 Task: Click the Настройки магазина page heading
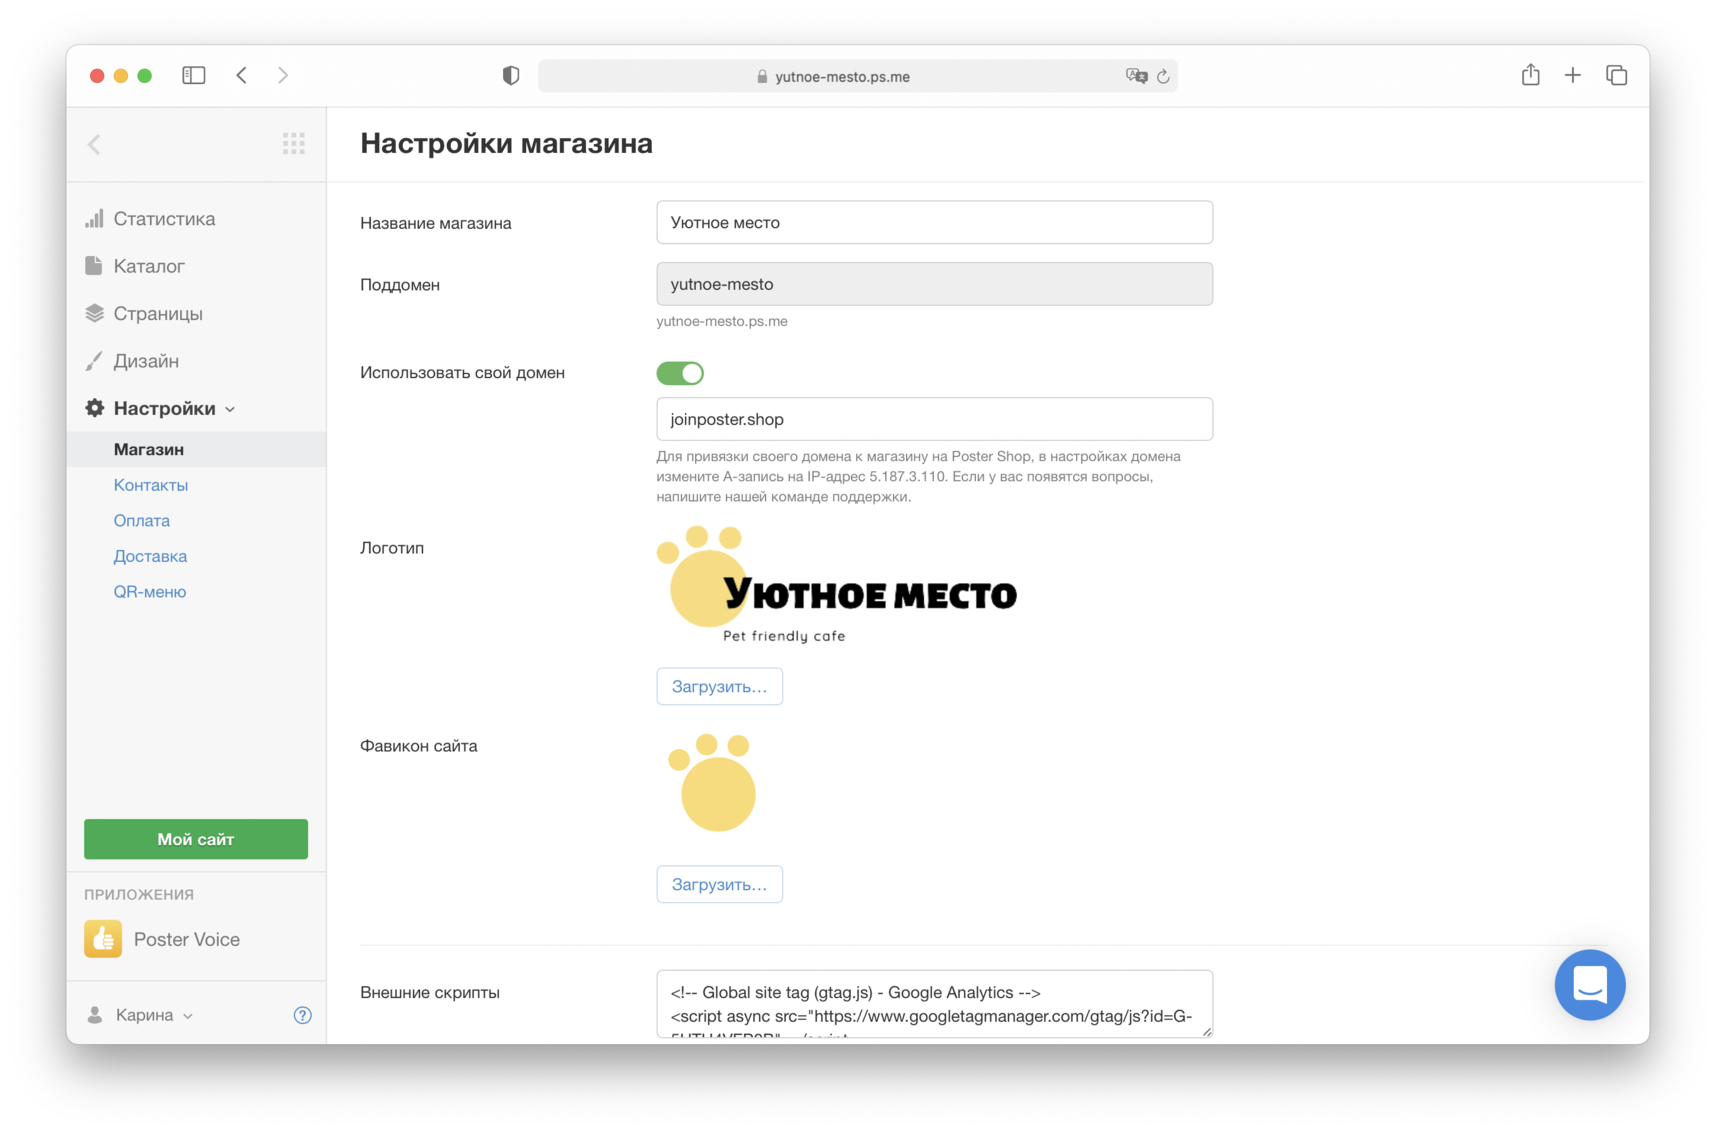[x=506, y=143]
